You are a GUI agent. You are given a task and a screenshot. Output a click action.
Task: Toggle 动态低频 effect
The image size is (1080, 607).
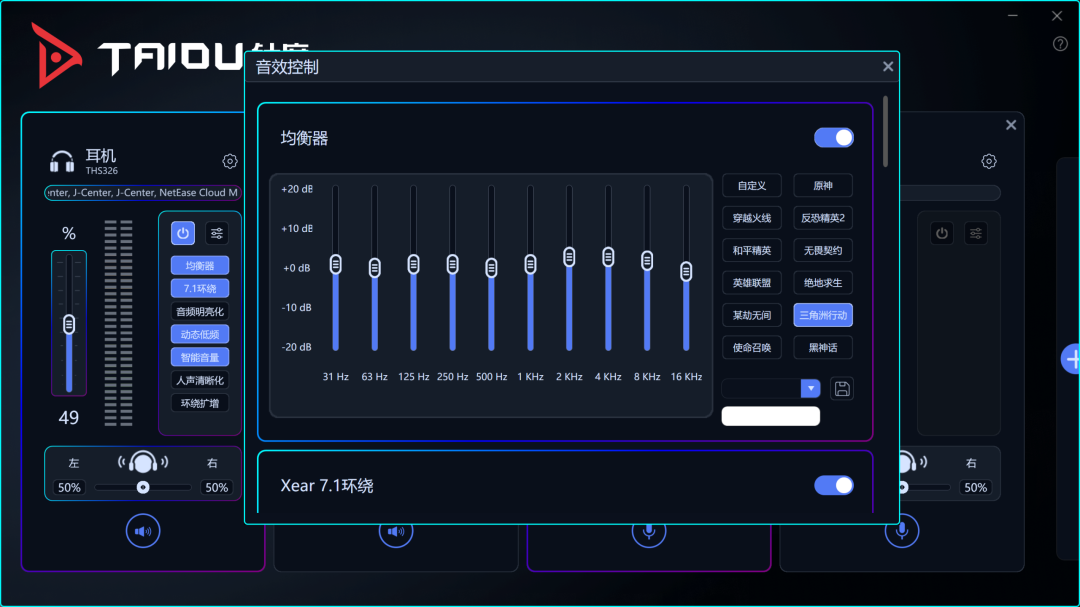tap(200, 334)
